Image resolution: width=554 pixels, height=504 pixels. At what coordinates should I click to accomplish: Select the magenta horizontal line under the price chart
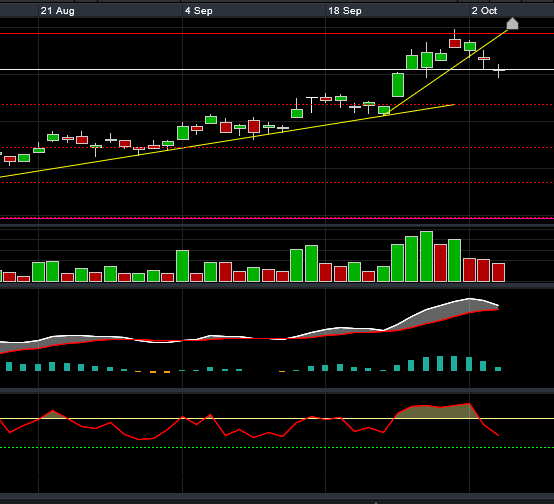(277, 218)
